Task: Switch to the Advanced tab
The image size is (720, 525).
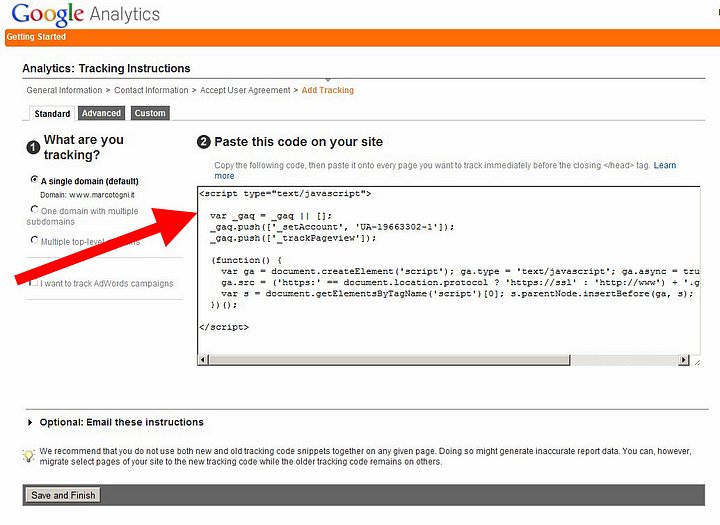Action: 101,113
